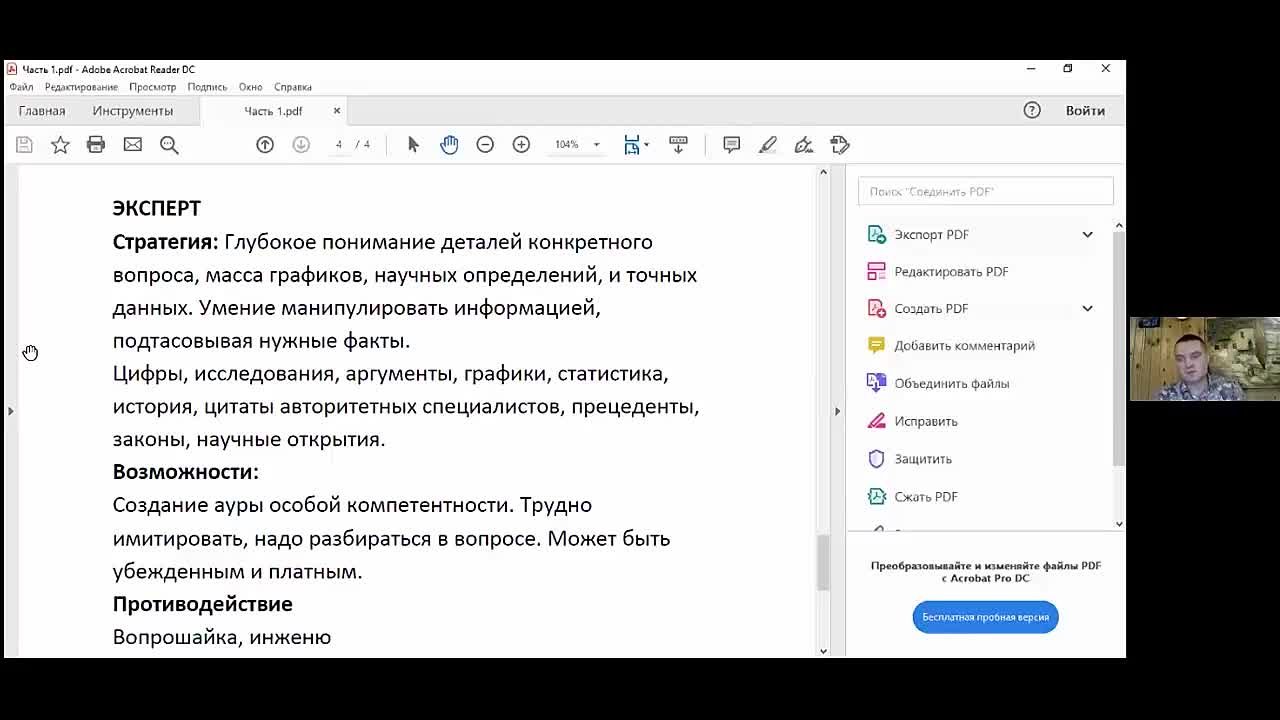Send file by email envelope icon

(132, 145)
